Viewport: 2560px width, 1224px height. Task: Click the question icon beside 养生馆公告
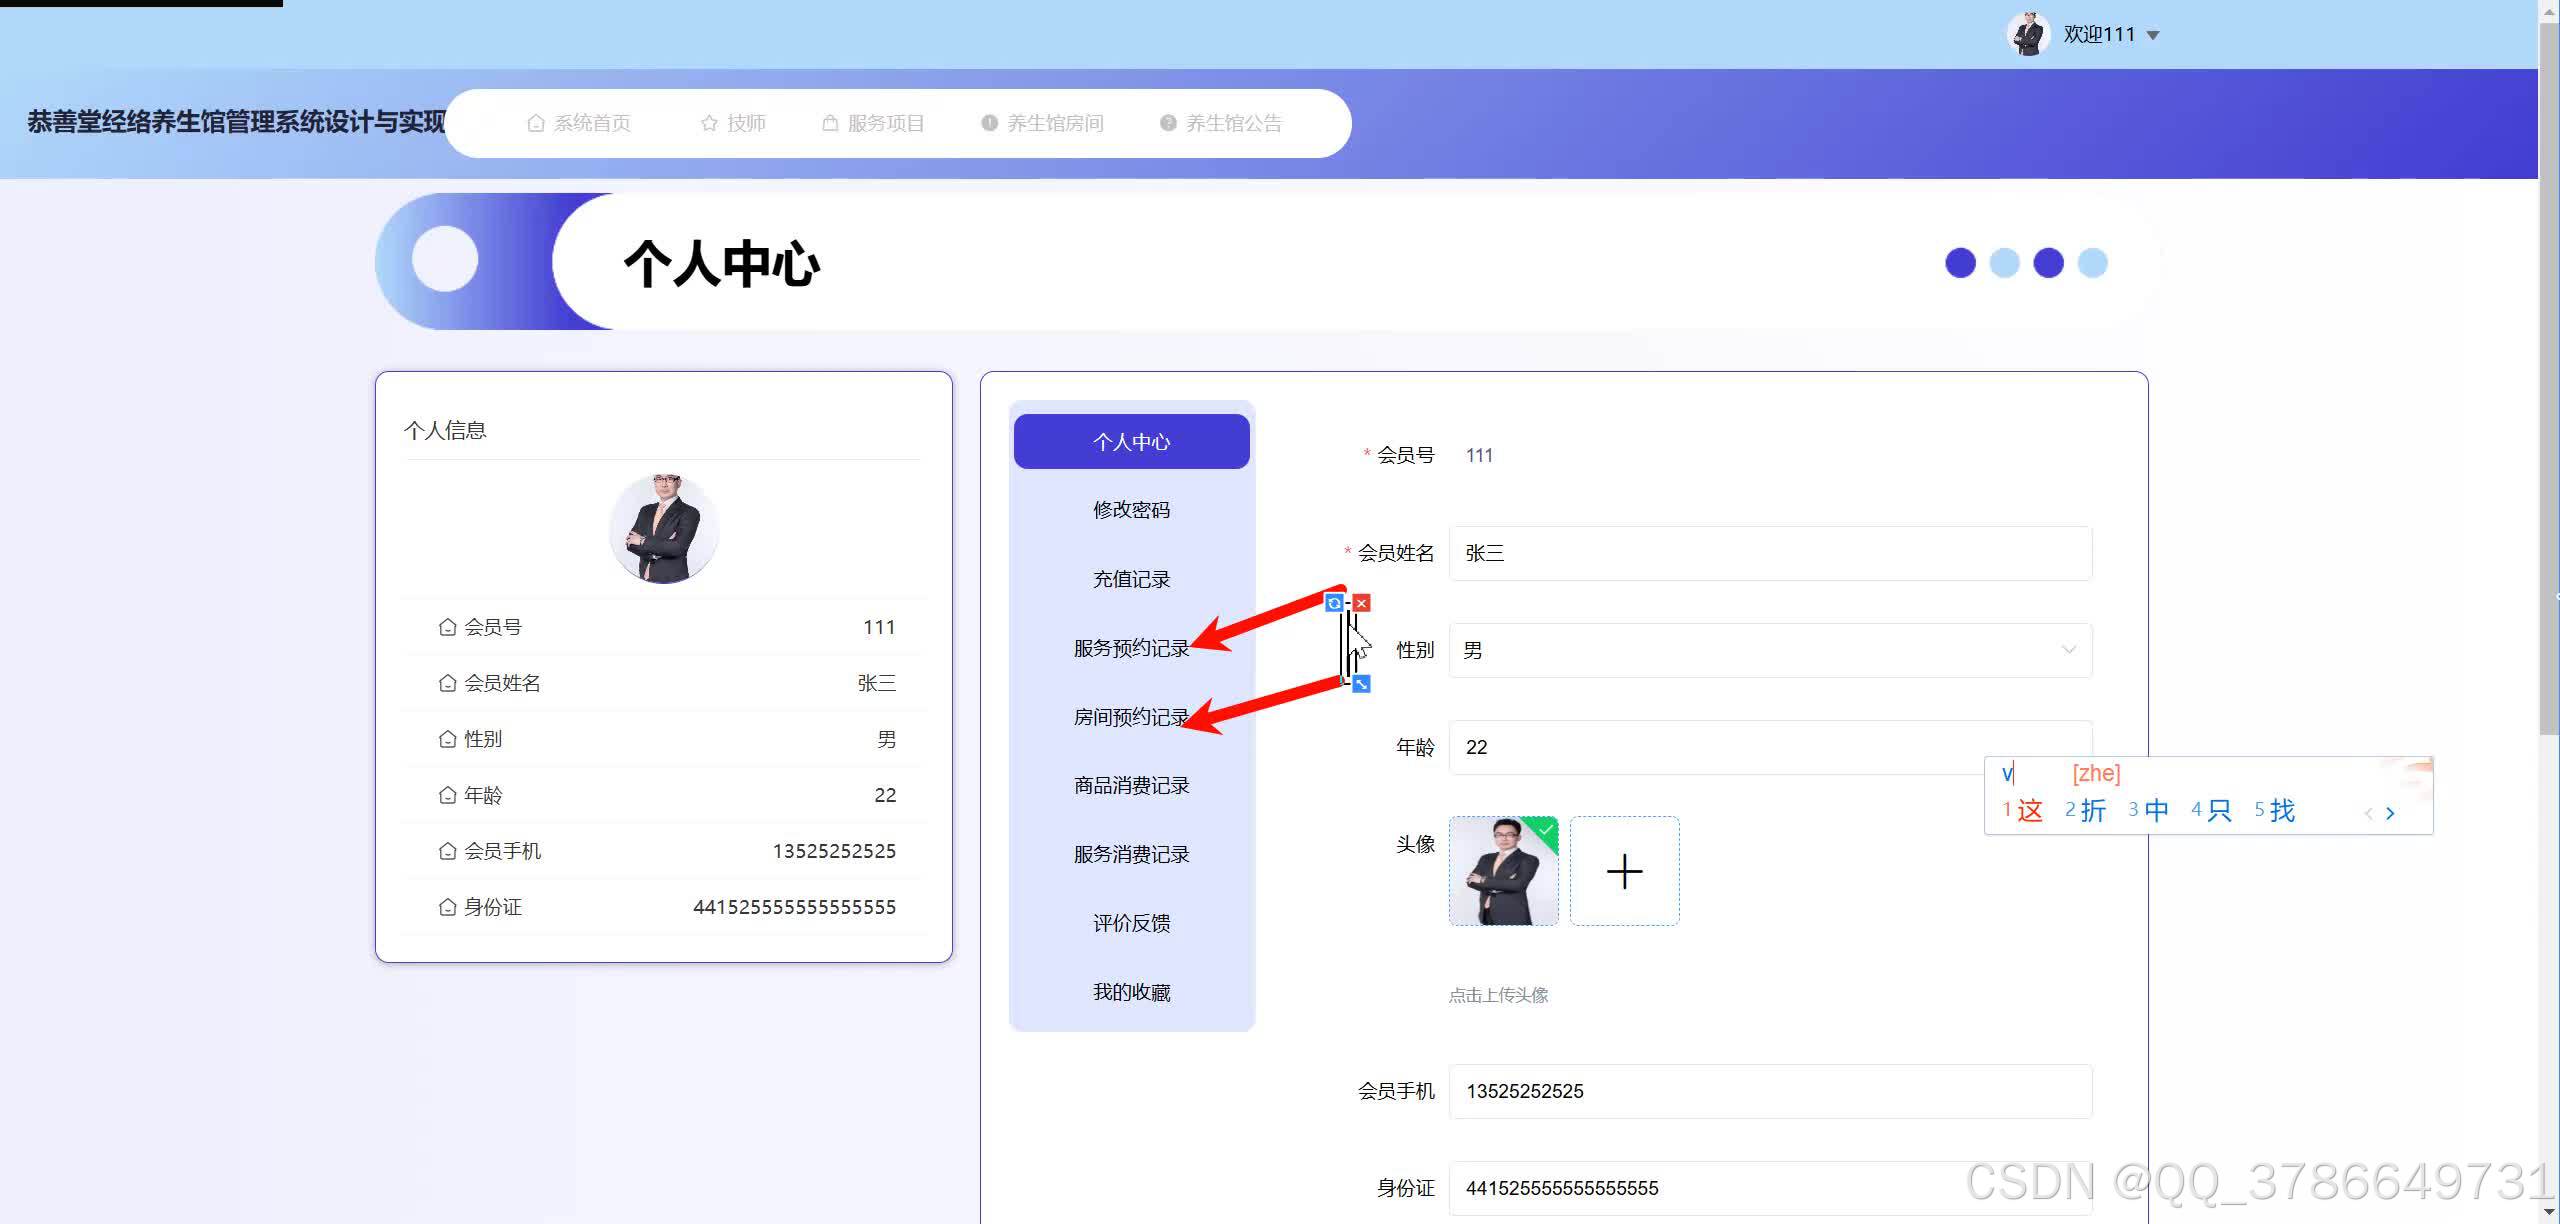pos(1167,122)
